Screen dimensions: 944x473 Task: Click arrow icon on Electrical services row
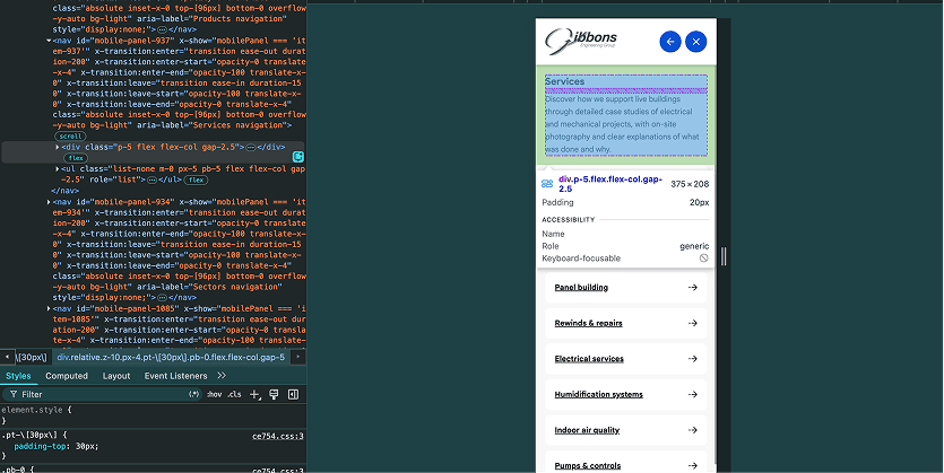(692, 359)
